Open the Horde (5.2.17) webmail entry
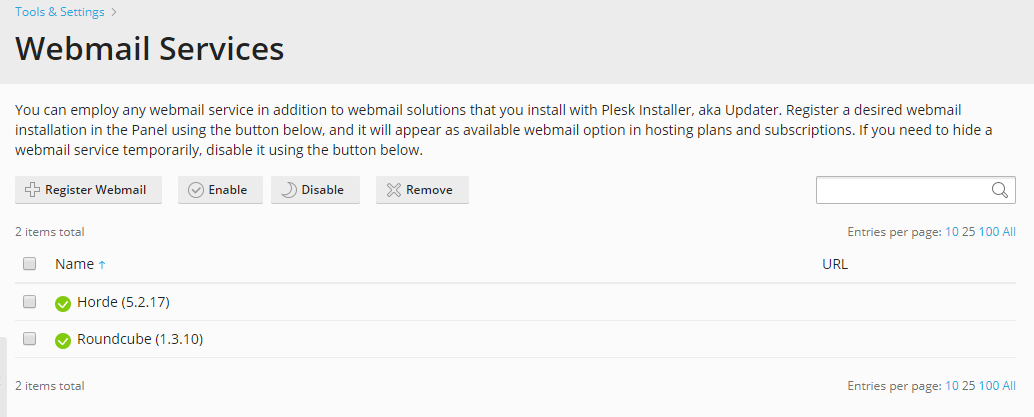Viewport: 1034px width, 417px height. (x=123, y=302)
